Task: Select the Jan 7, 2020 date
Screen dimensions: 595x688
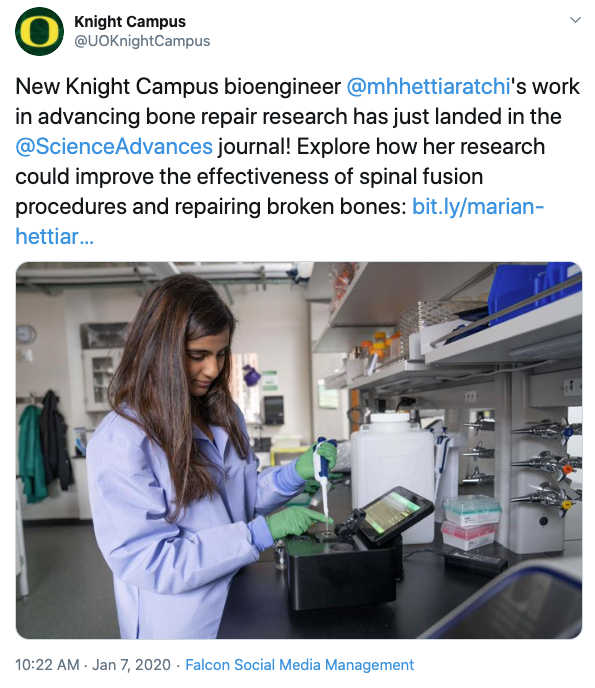Action: pyautogui.click(x=131, y=665)
